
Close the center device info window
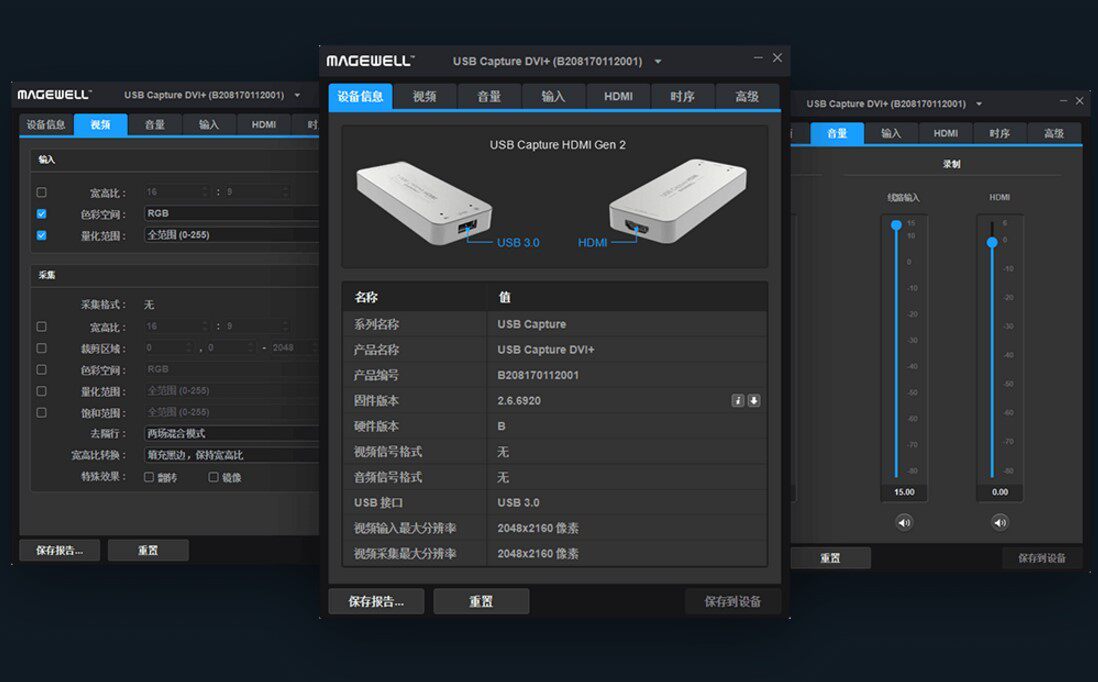777,57
